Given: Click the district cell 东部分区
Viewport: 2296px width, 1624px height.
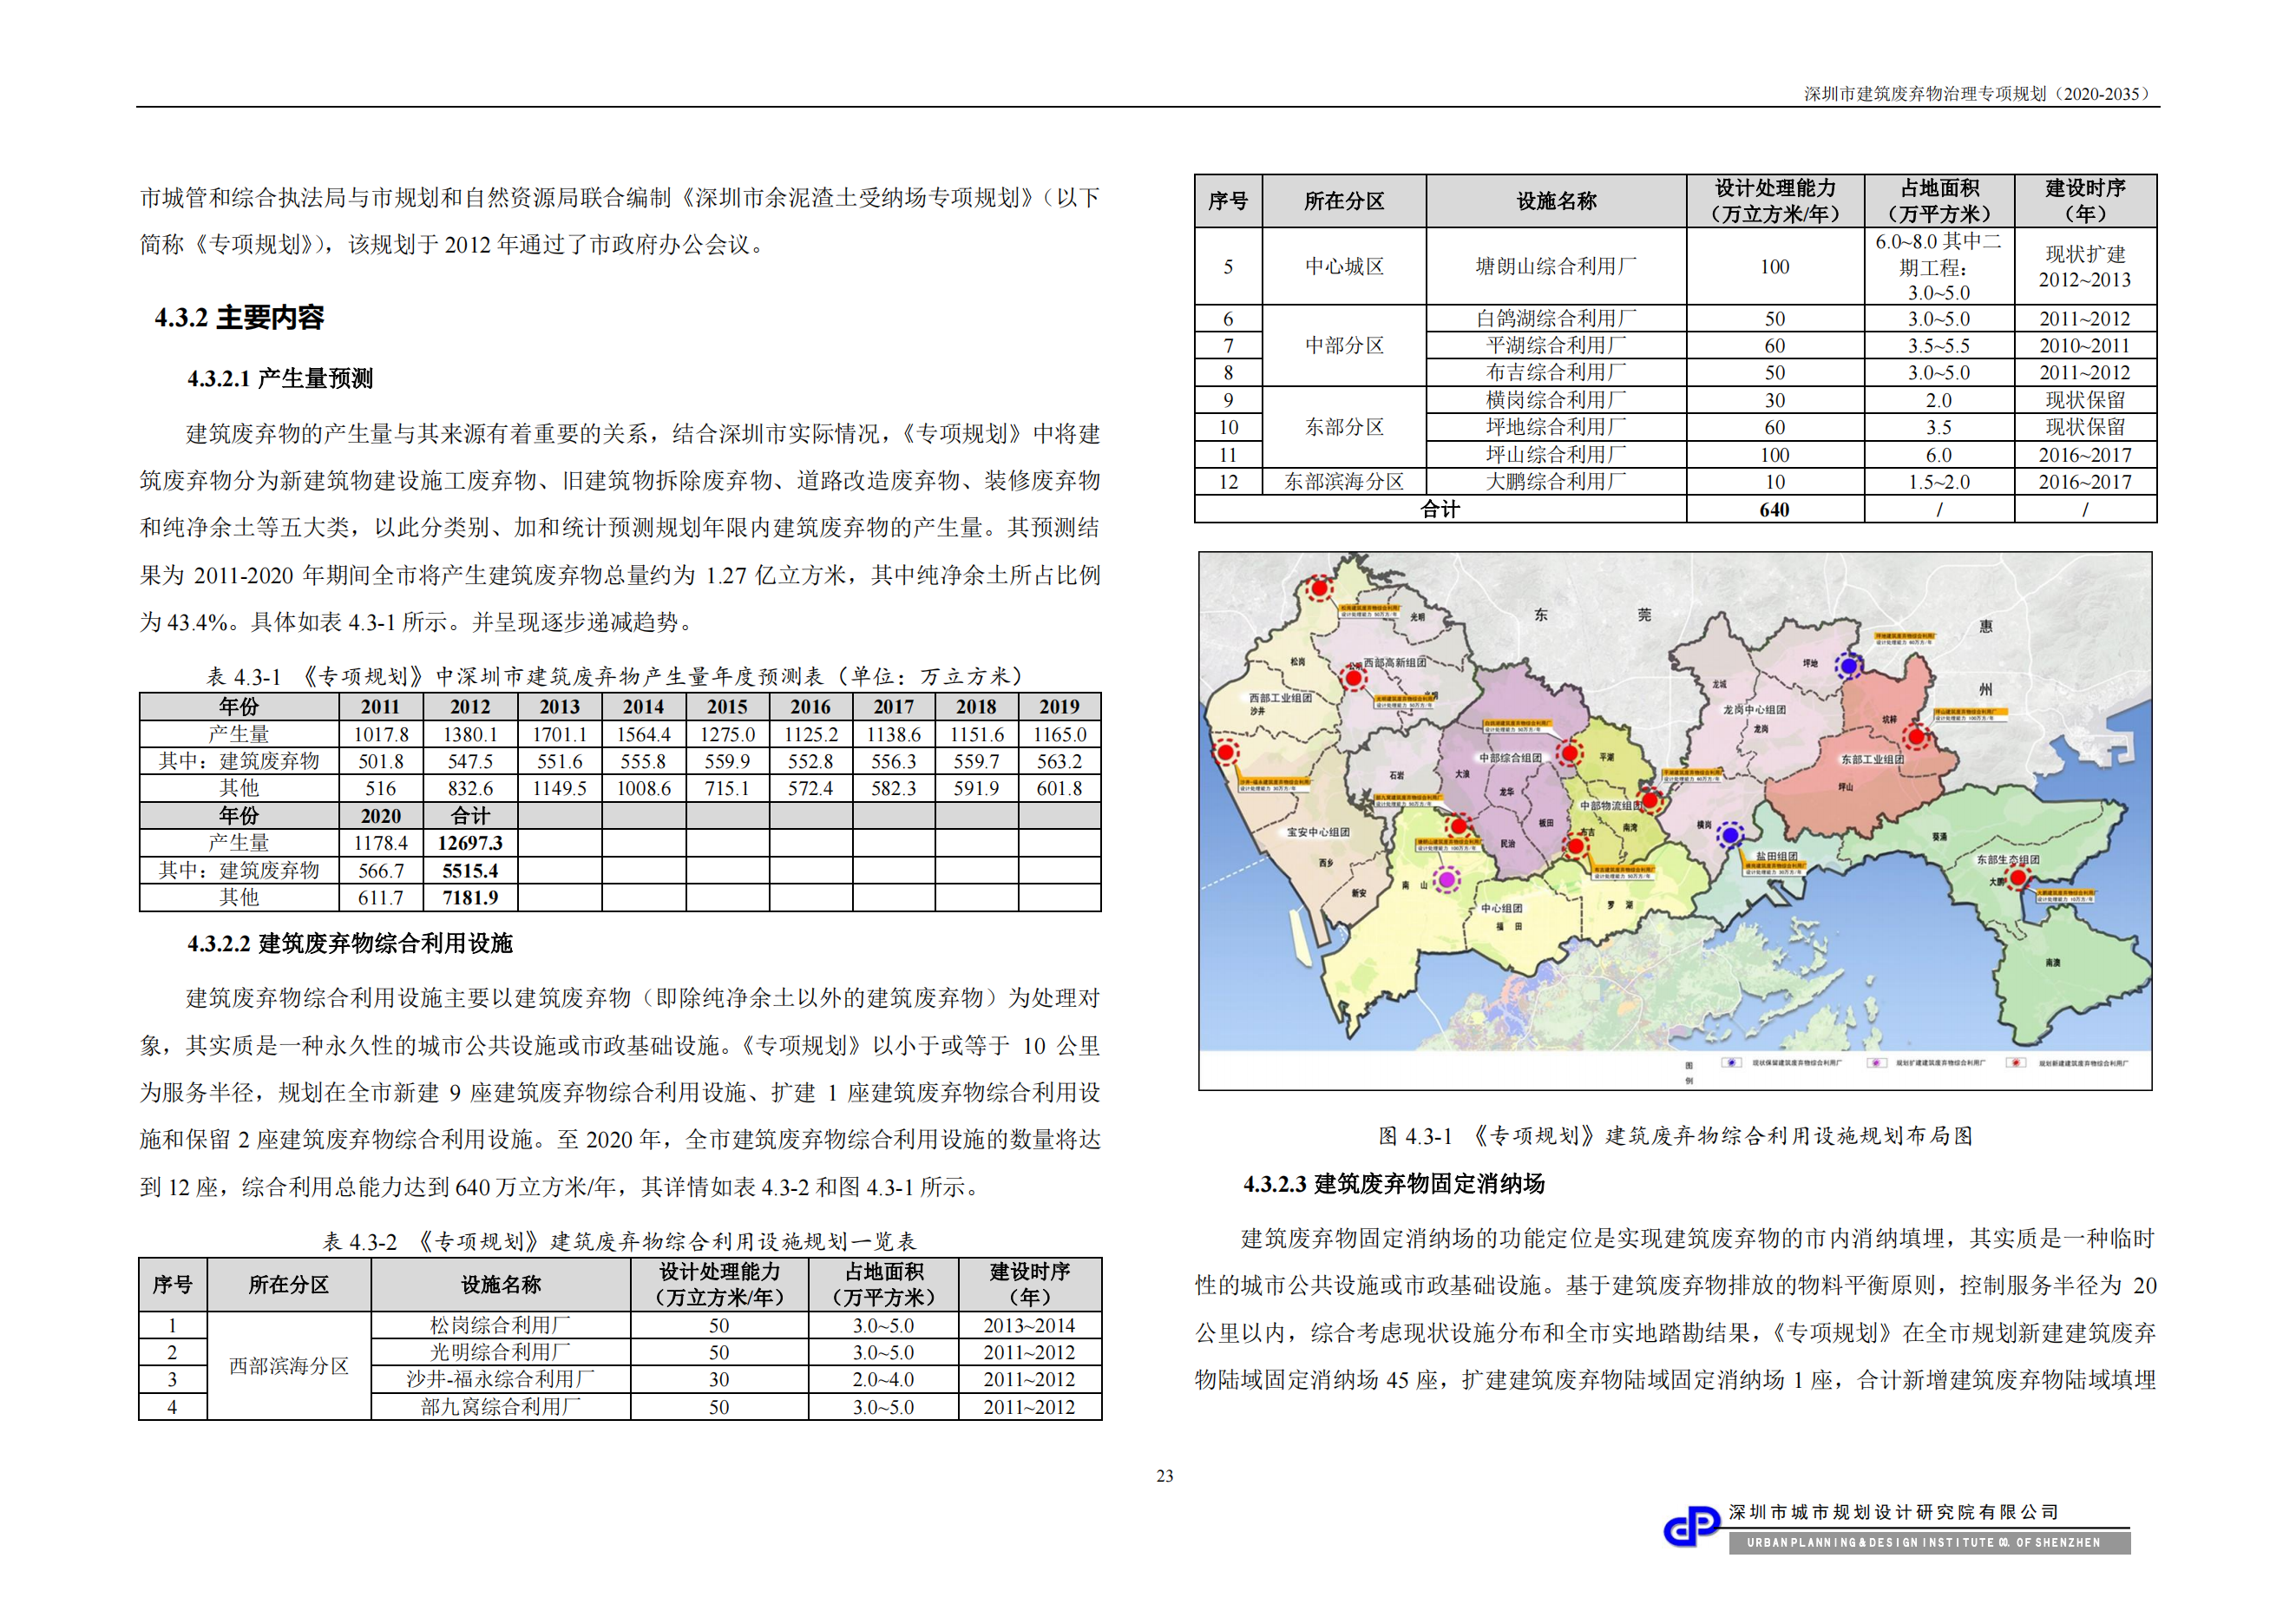Looking at the screenshot, I should pos(1345,427).
